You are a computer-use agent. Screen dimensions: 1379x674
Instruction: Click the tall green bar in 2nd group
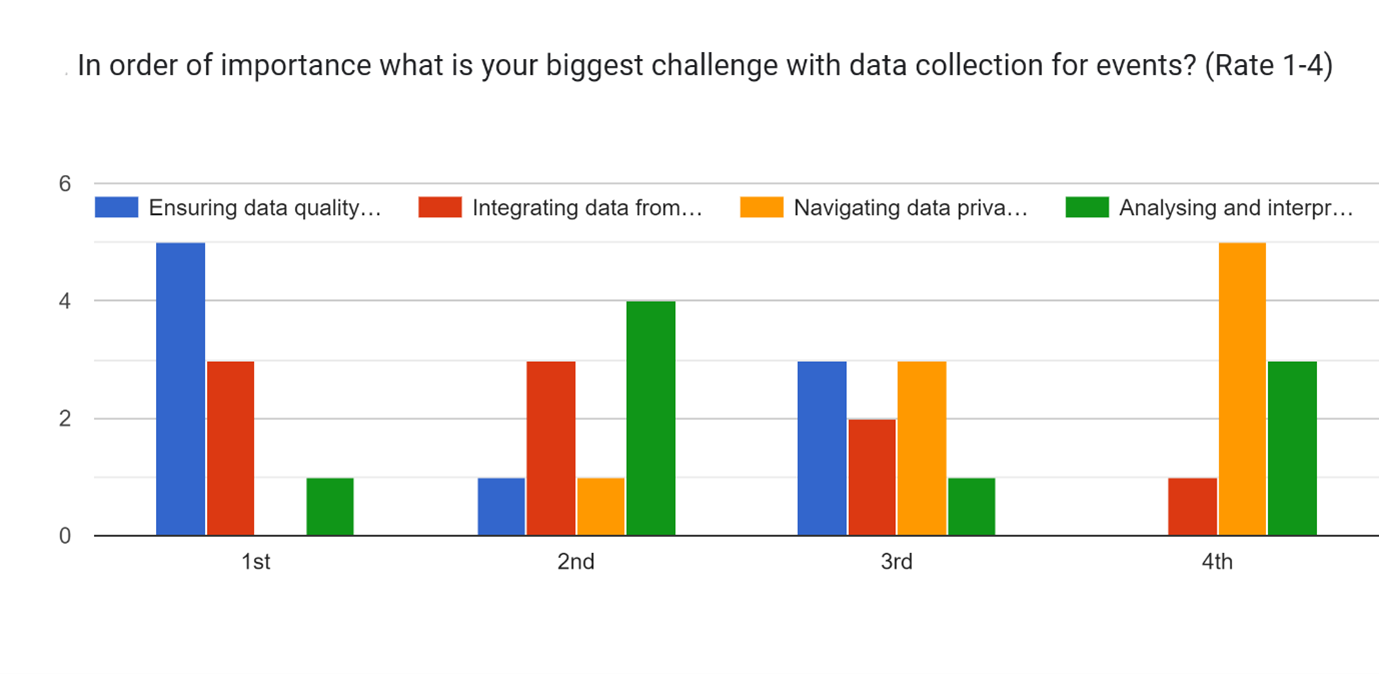(x=651, y=418)
